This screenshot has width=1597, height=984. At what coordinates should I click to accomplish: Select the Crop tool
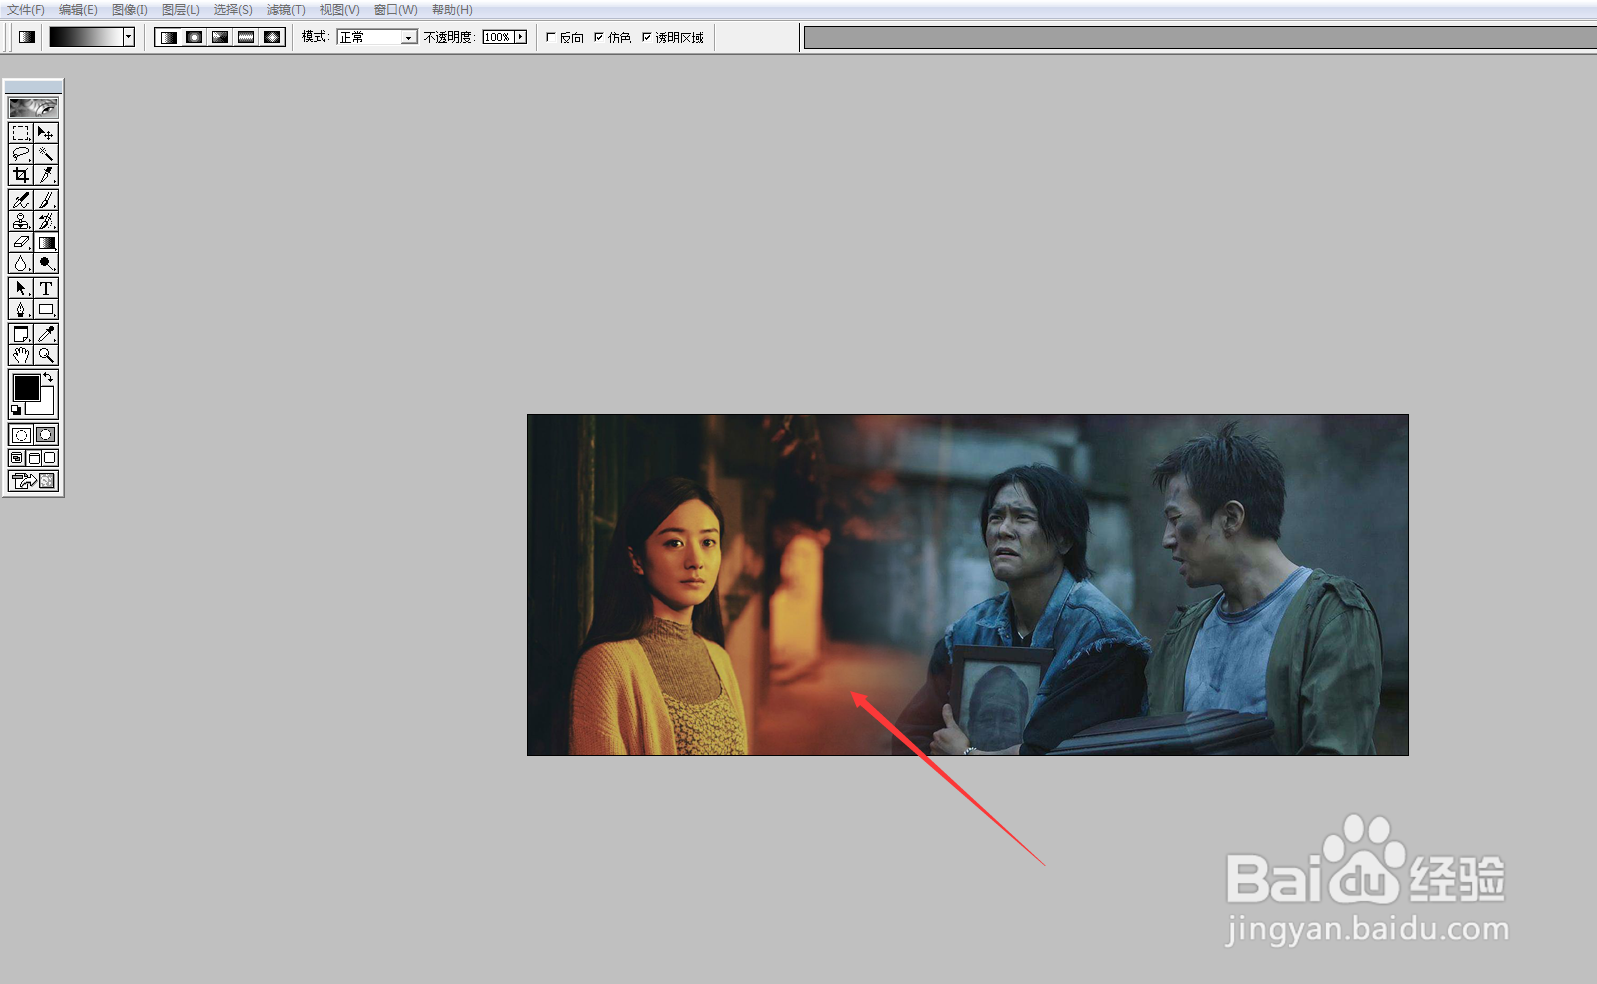pyautogui.click(x=21, y=175)
